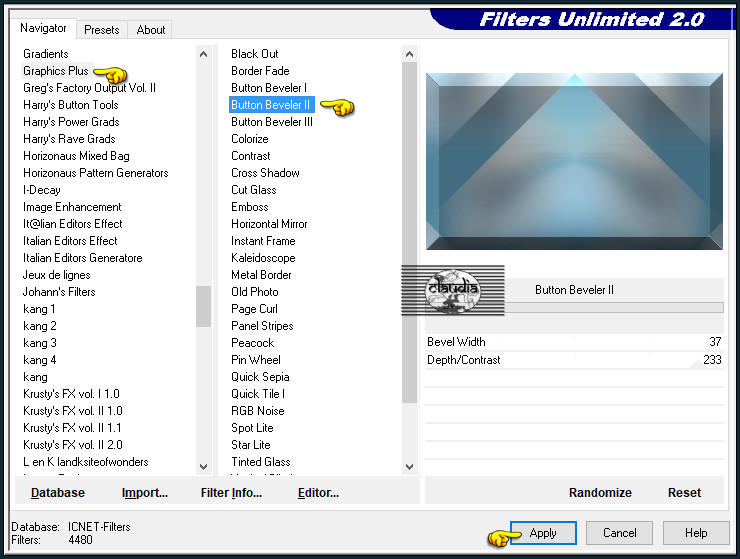Open the Database button
Viewport: 740px width, 559px height.
(58, 493)
